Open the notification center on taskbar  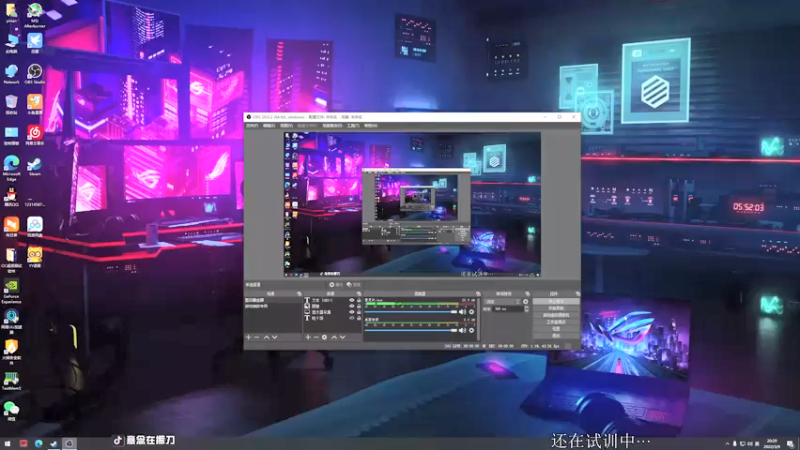[790, 444]
